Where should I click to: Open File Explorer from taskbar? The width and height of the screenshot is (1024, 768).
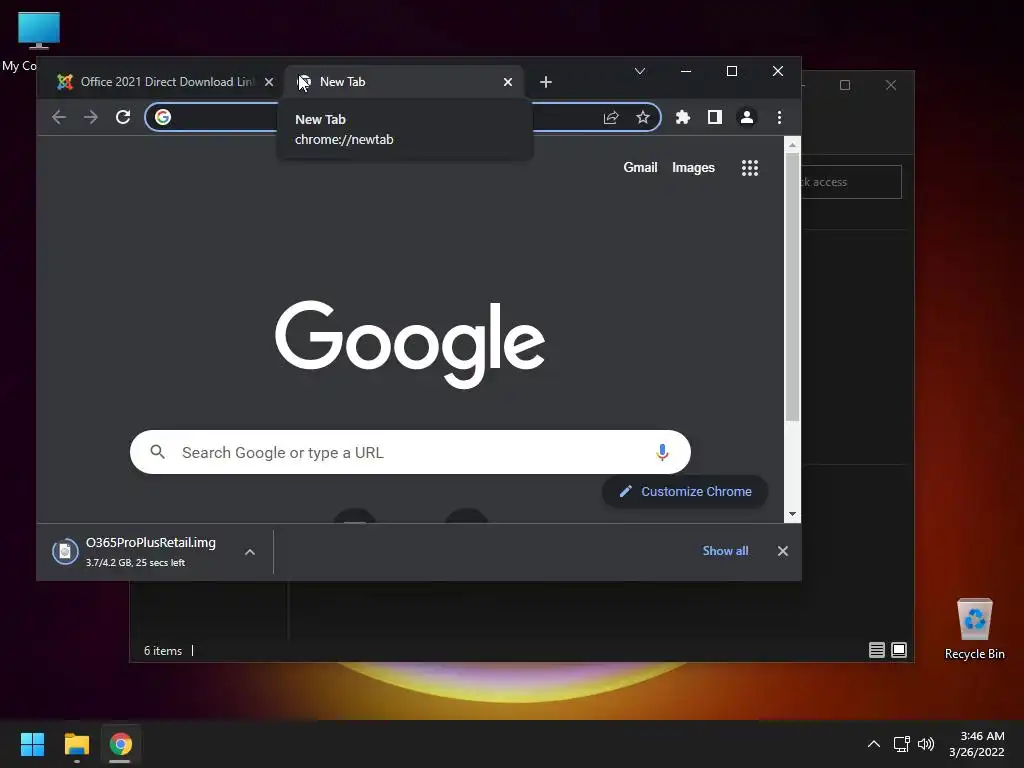(76, 744)
